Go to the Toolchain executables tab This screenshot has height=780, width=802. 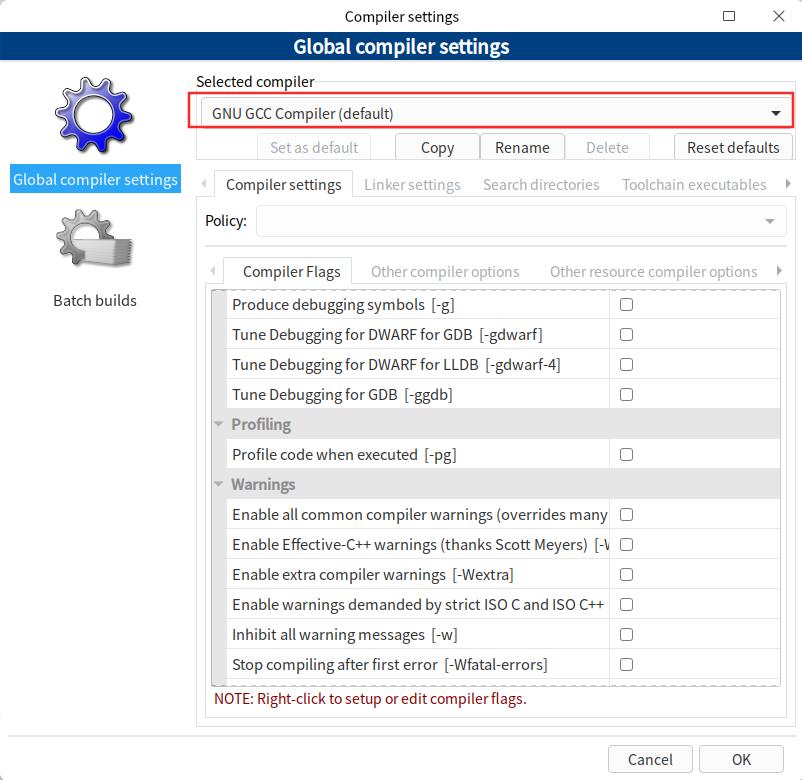(x=694, y=185)
